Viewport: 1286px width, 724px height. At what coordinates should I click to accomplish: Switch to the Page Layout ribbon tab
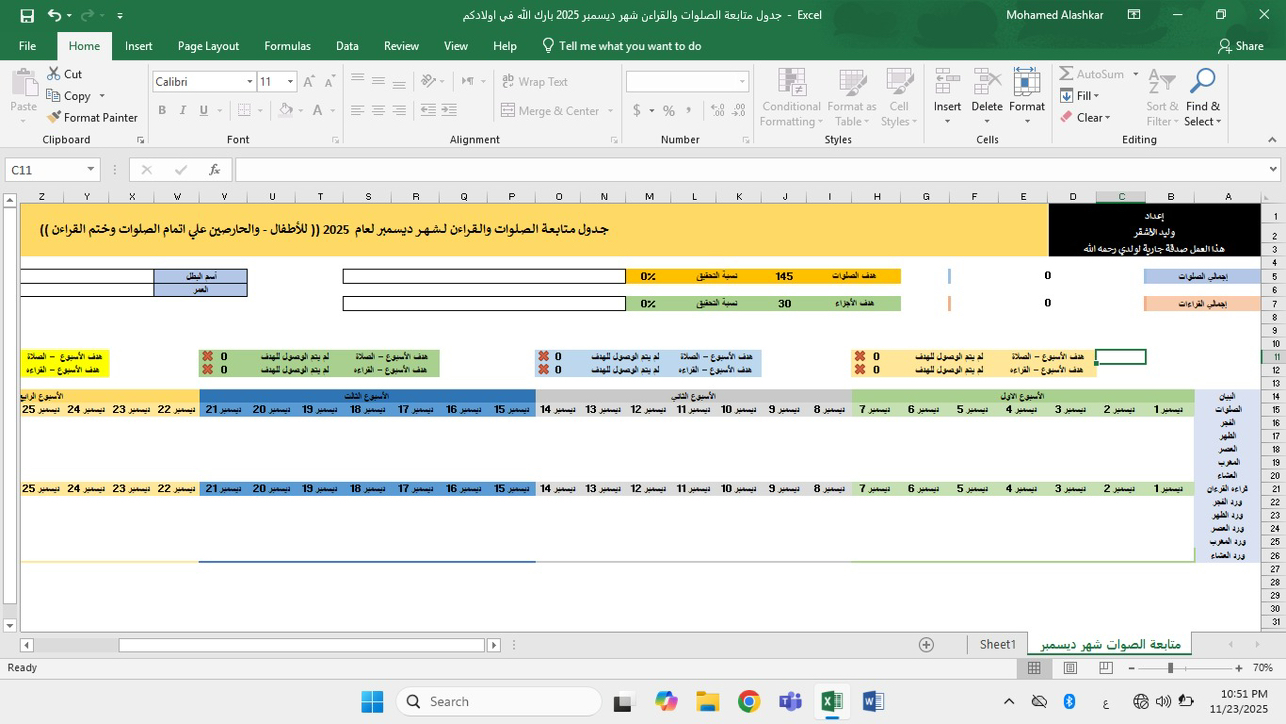[x=208, y=46]
